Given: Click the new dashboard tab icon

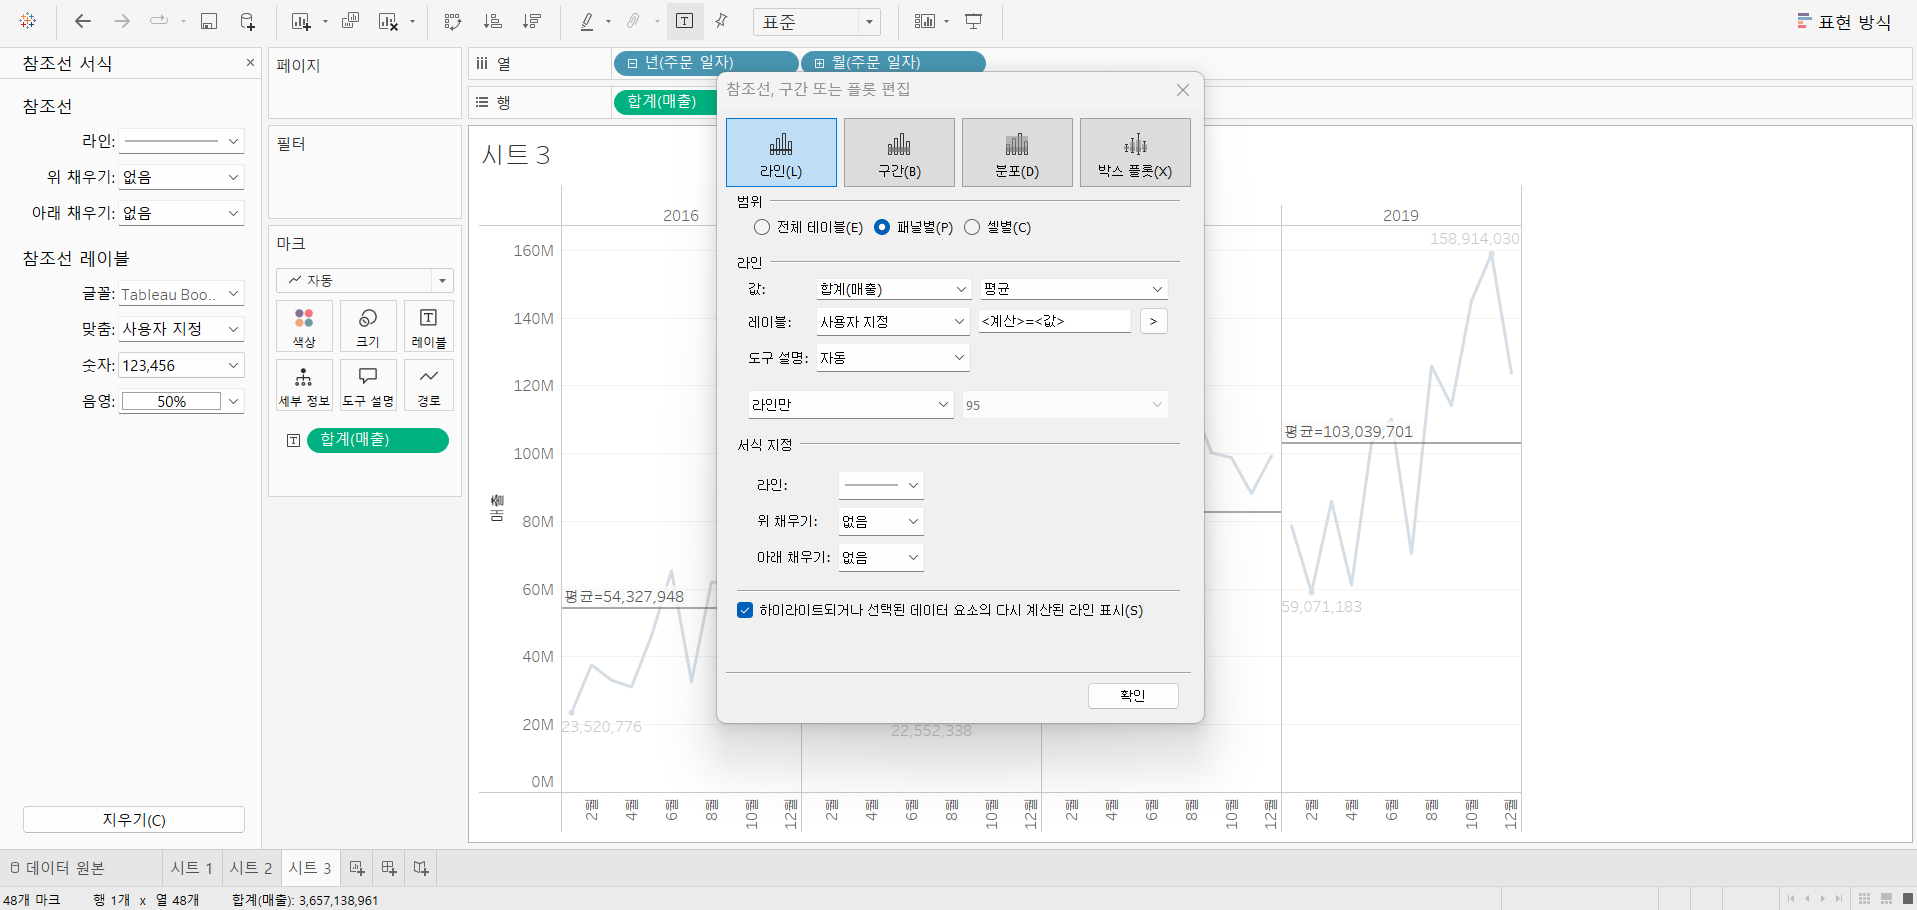Looking at the screenshot, I should click(x=389, y=868).
